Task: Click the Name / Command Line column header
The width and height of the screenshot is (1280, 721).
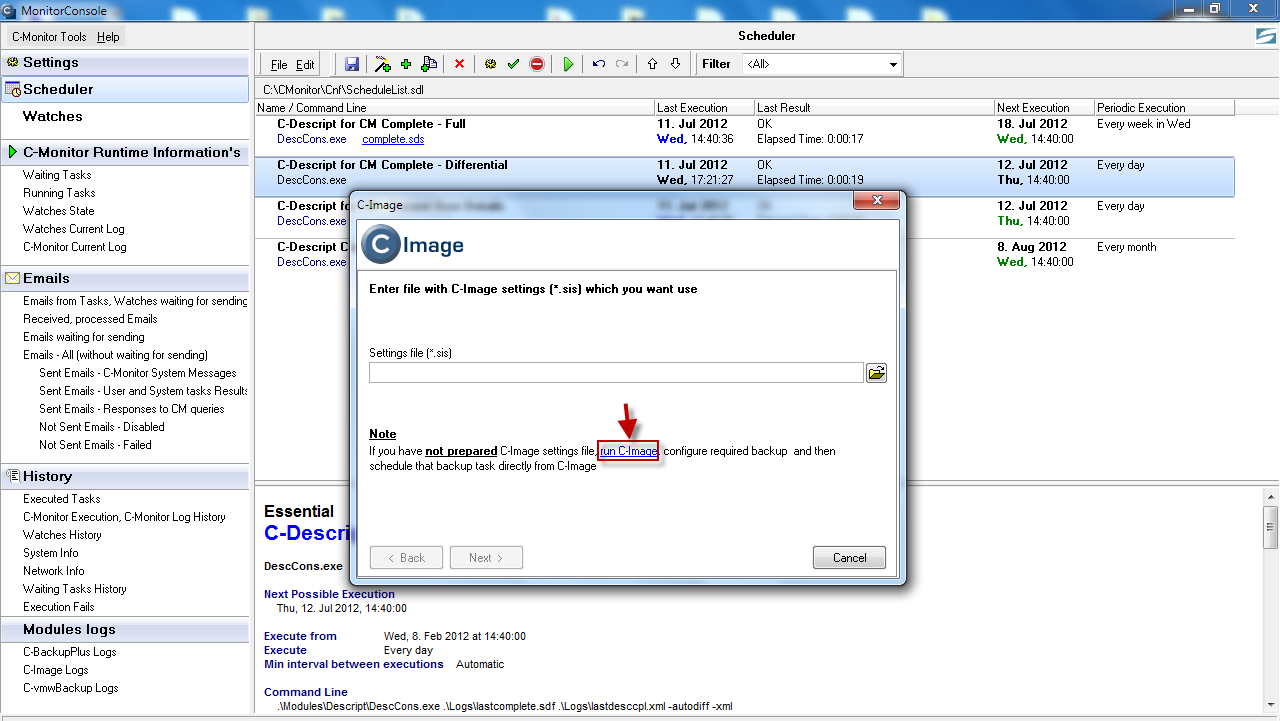Action: click(x=455, y=107)
